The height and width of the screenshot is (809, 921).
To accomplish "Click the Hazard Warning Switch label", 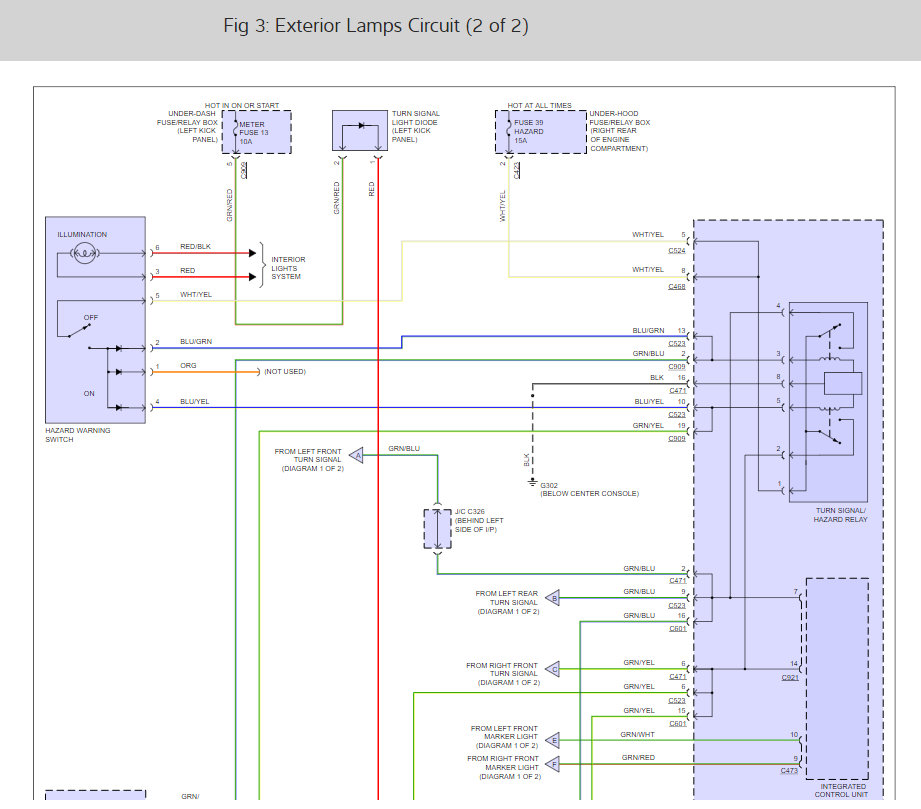I will [78, 435].
